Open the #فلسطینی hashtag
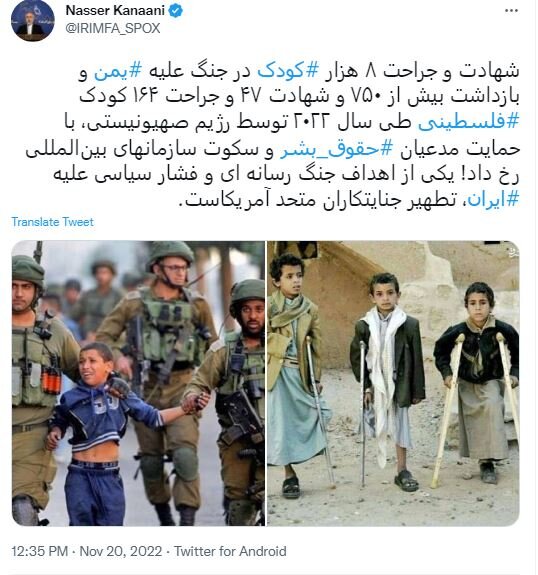Image resolution: width=538 pixels, height=575 pixels. click(469, 122)
